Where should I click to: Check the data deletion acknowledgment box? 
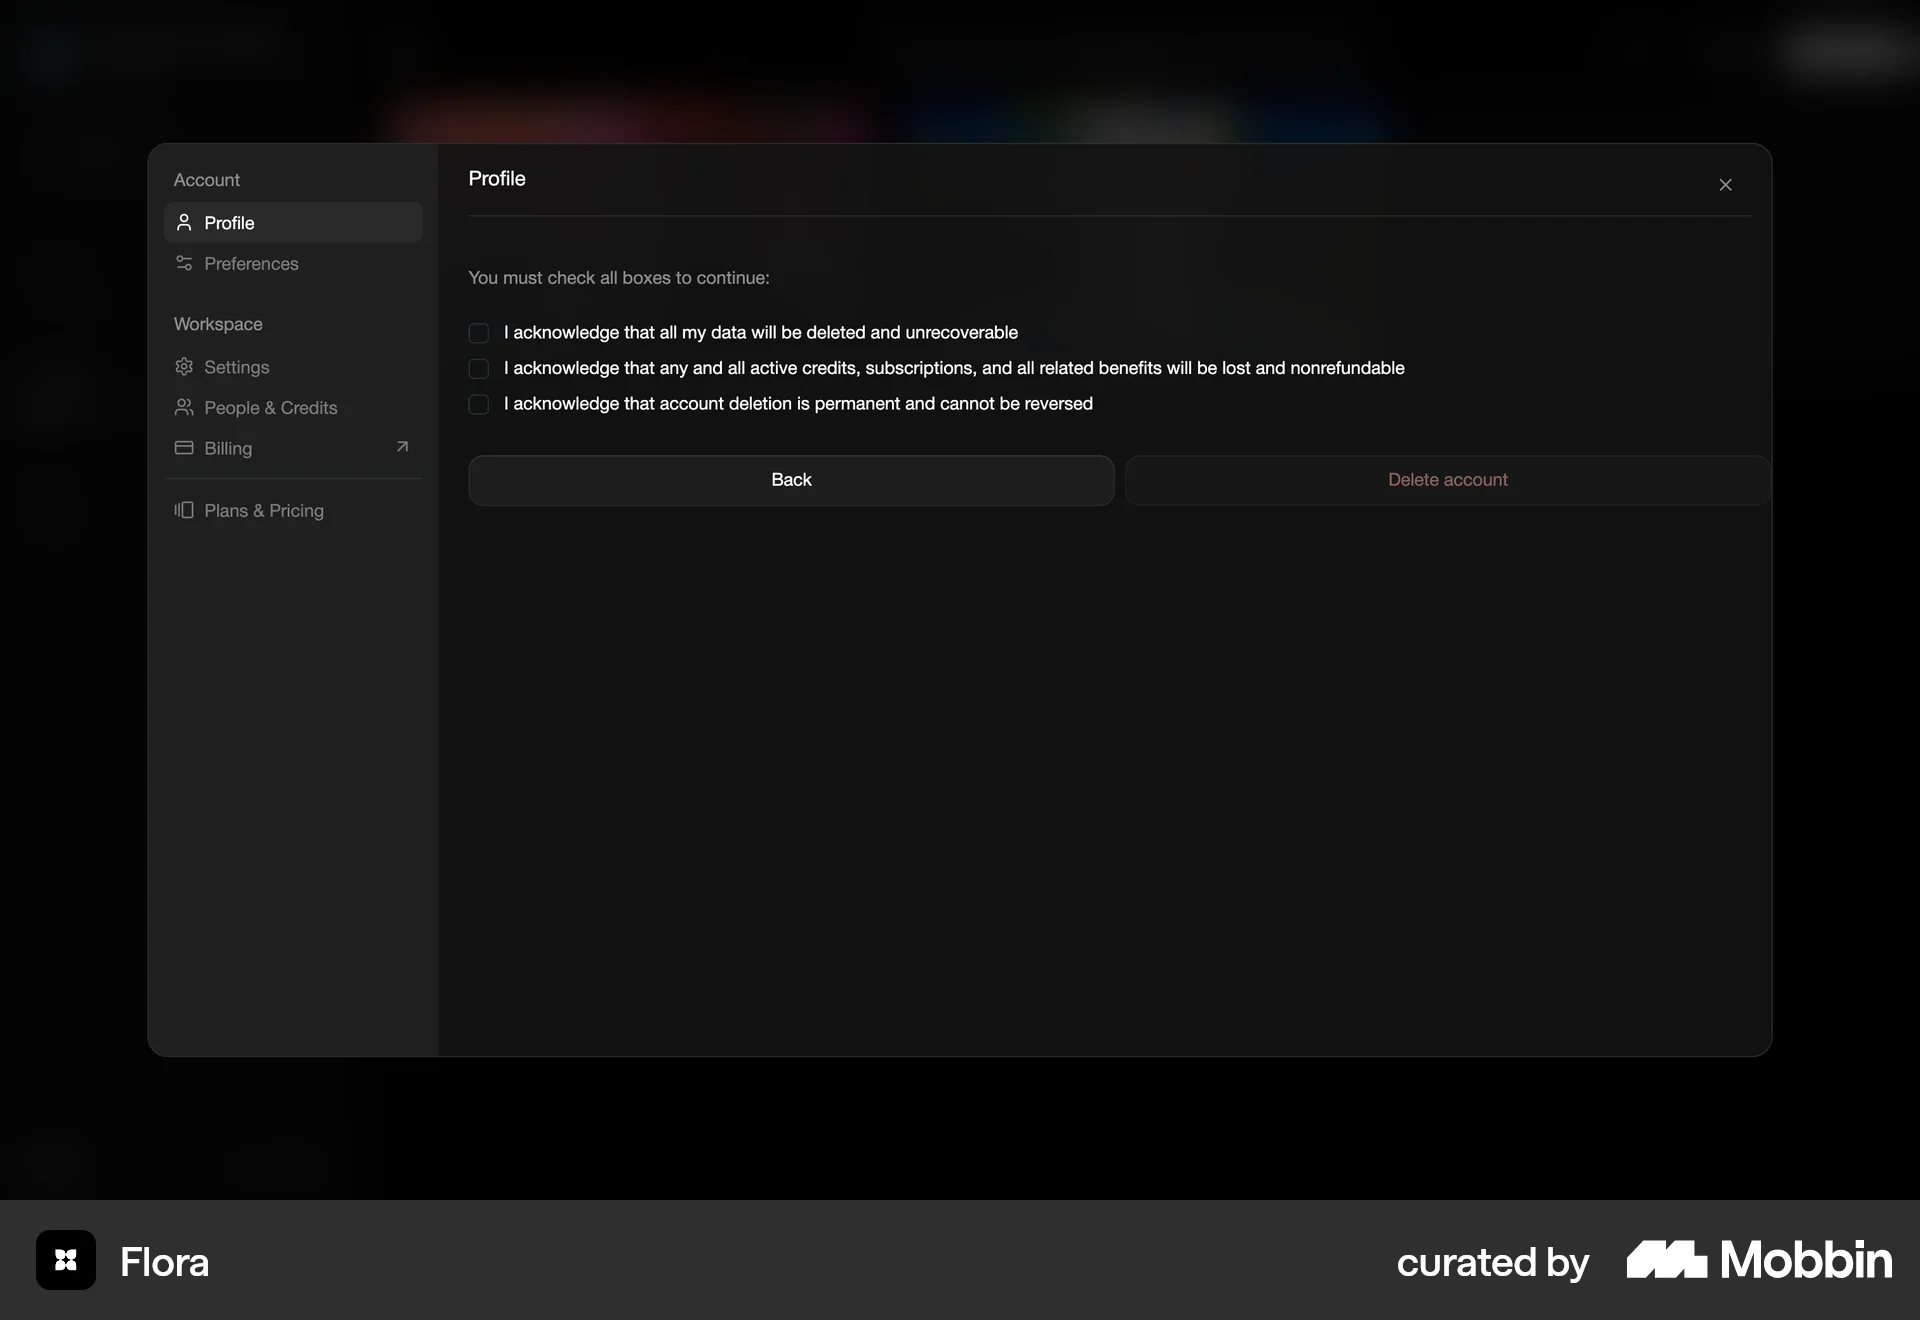click(x=479, y=333)
